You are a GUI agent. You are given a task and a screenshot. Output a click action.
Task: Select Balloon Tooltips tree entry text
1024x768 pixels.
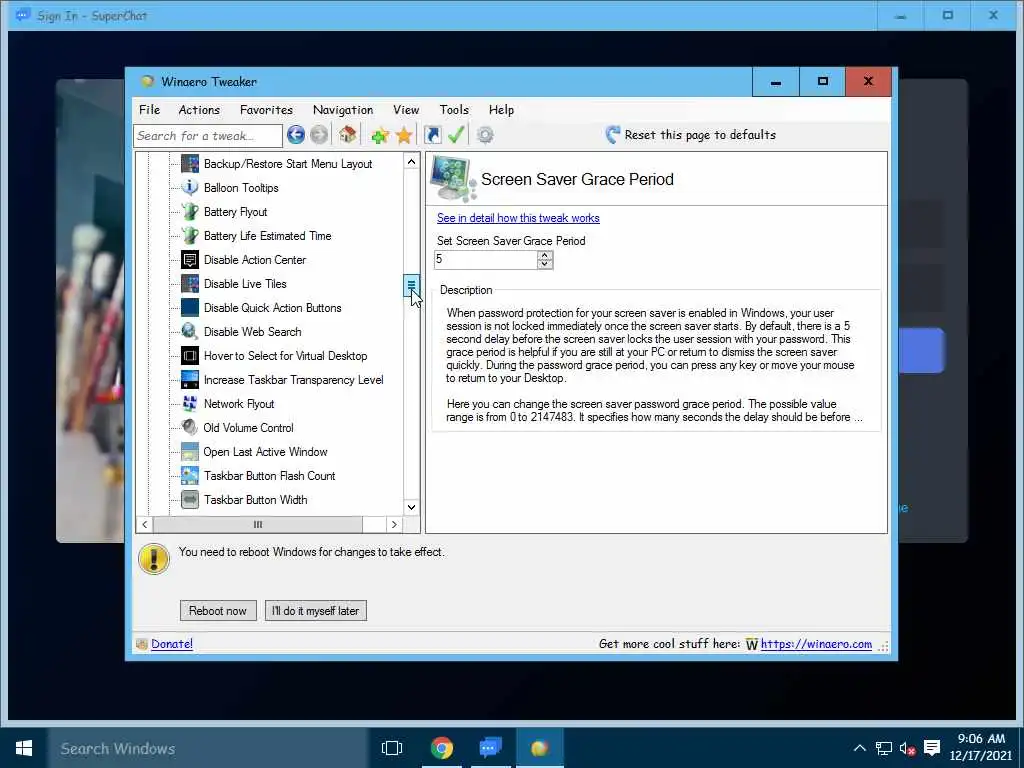241,187
